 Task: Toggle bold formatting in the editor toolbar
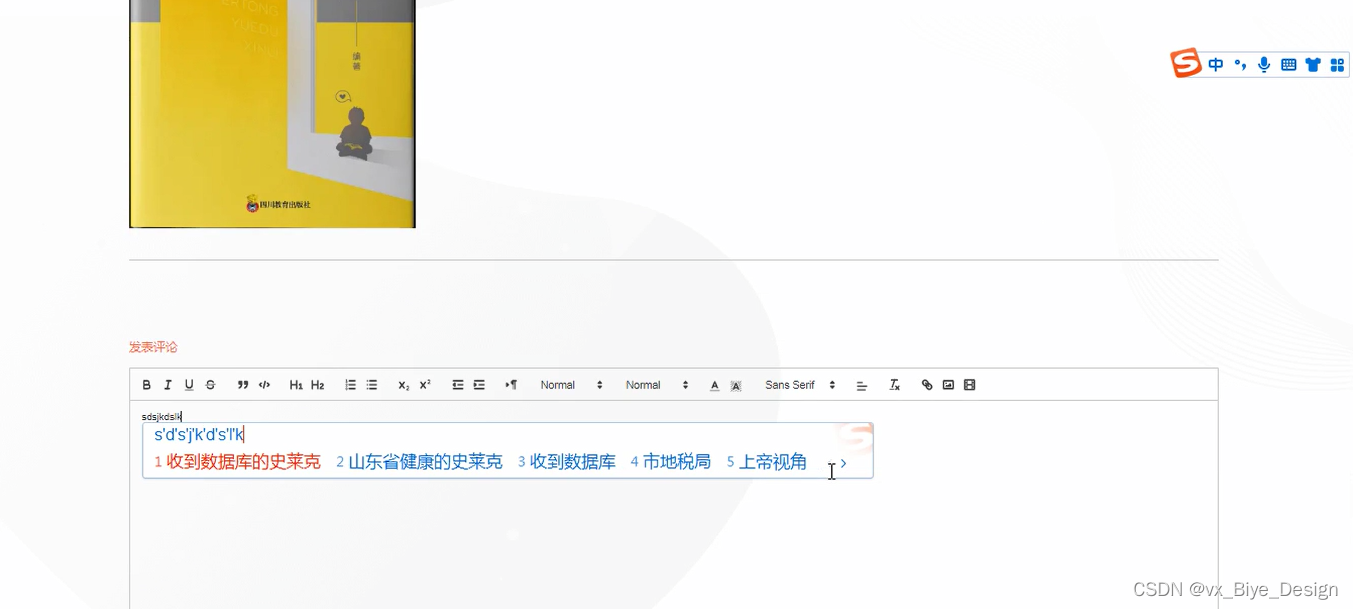(x=147, y=385)
